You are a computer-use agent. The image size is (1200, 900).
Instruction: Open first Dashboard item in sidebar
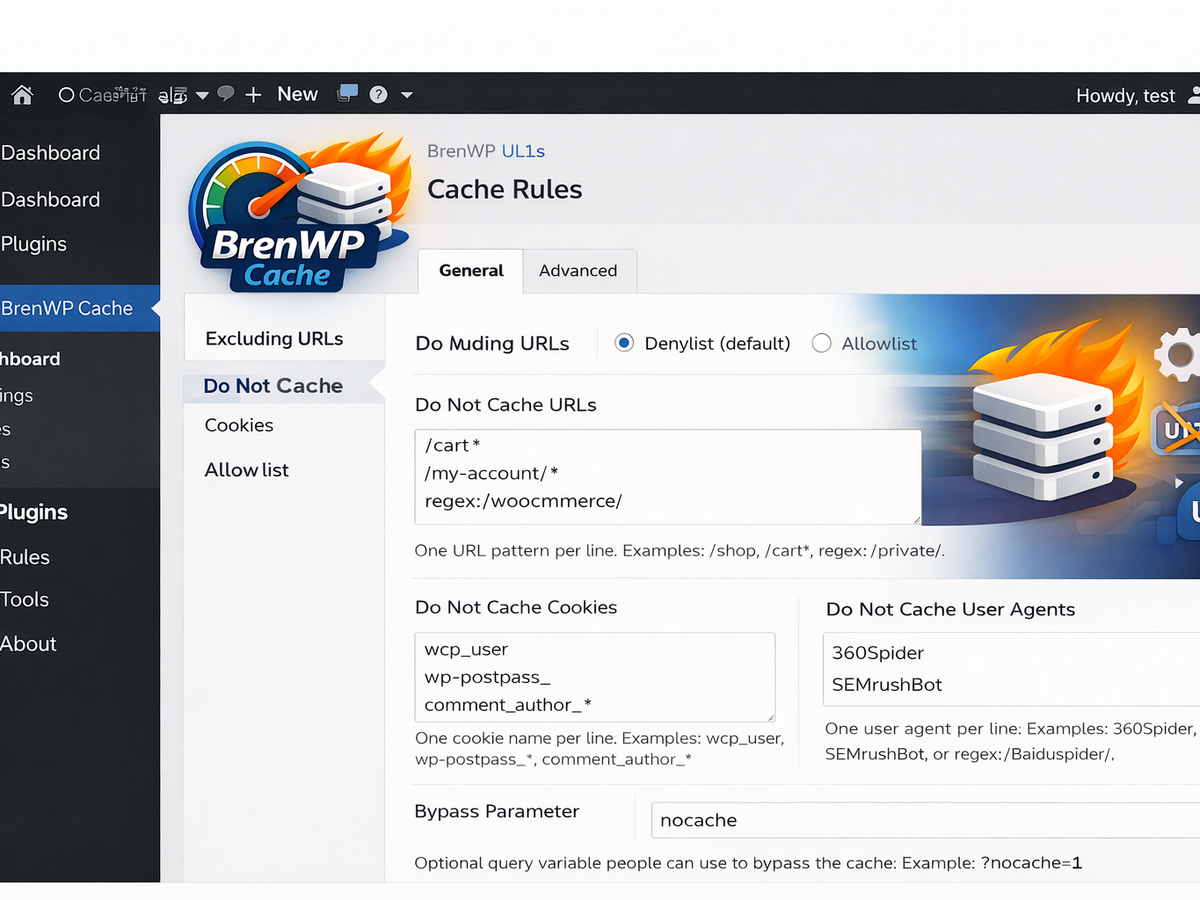51,153
